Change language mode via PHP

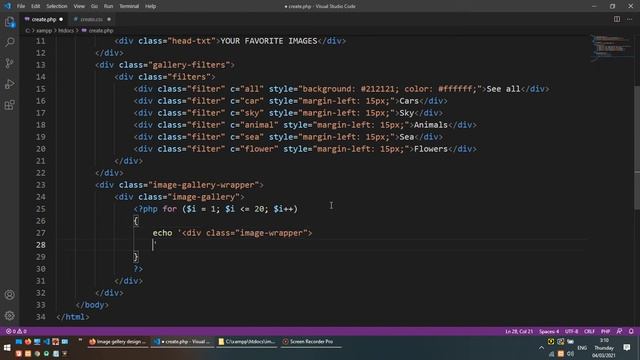606,331
